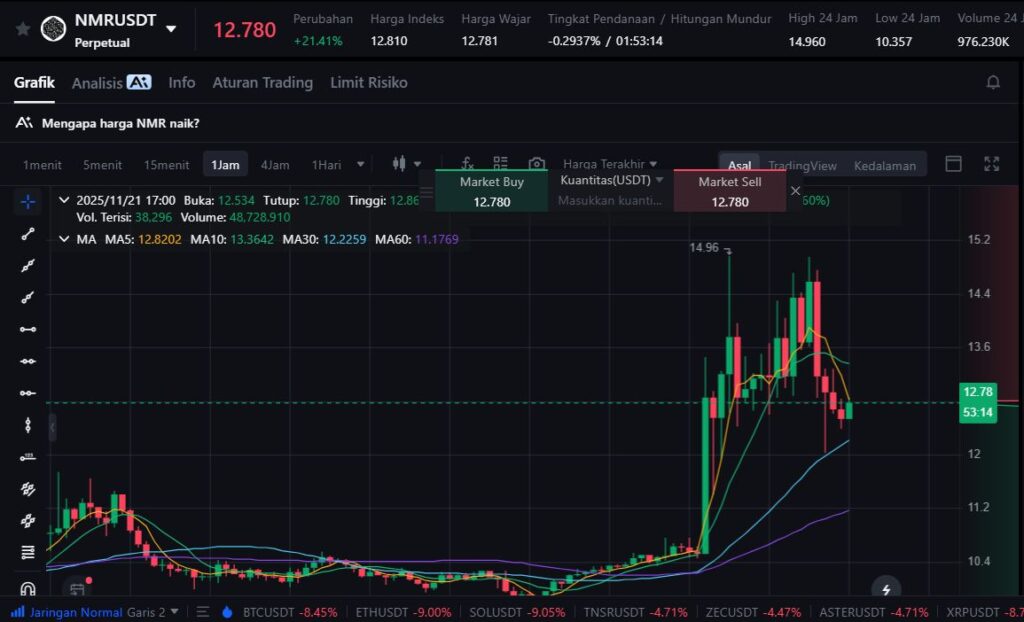This screenshot has width=1024, height=622.
Task: Click the quantity input field
Action: [x=610, y=201]
